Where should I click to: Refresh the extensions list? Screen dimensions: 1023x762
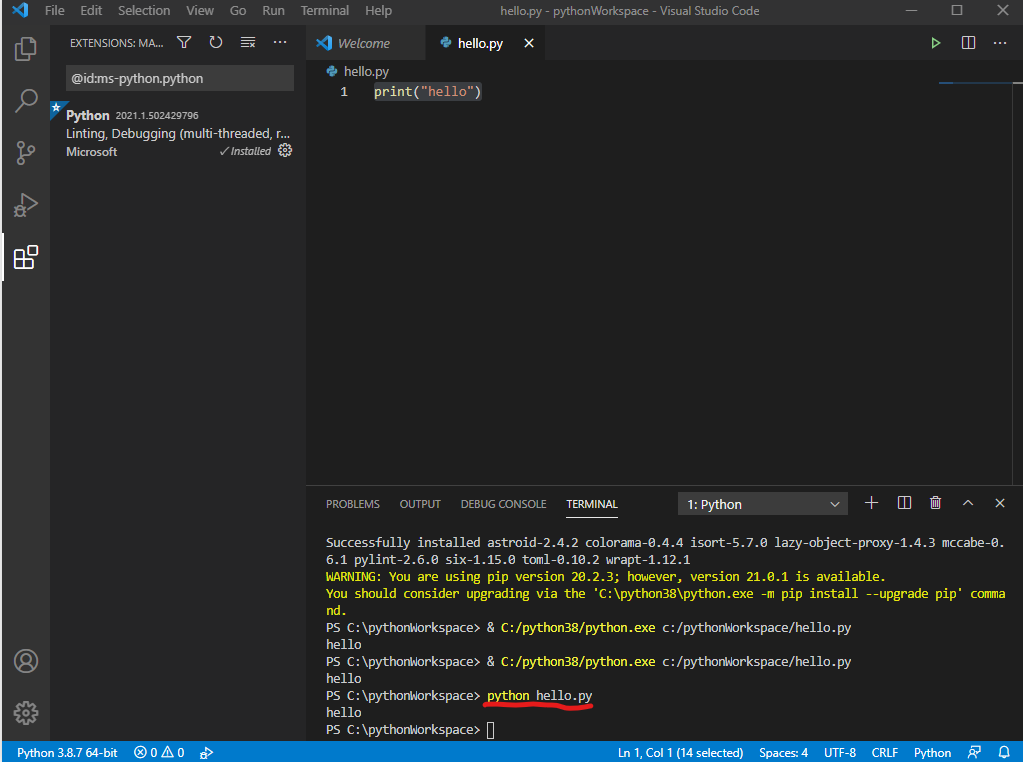point(216,42)
